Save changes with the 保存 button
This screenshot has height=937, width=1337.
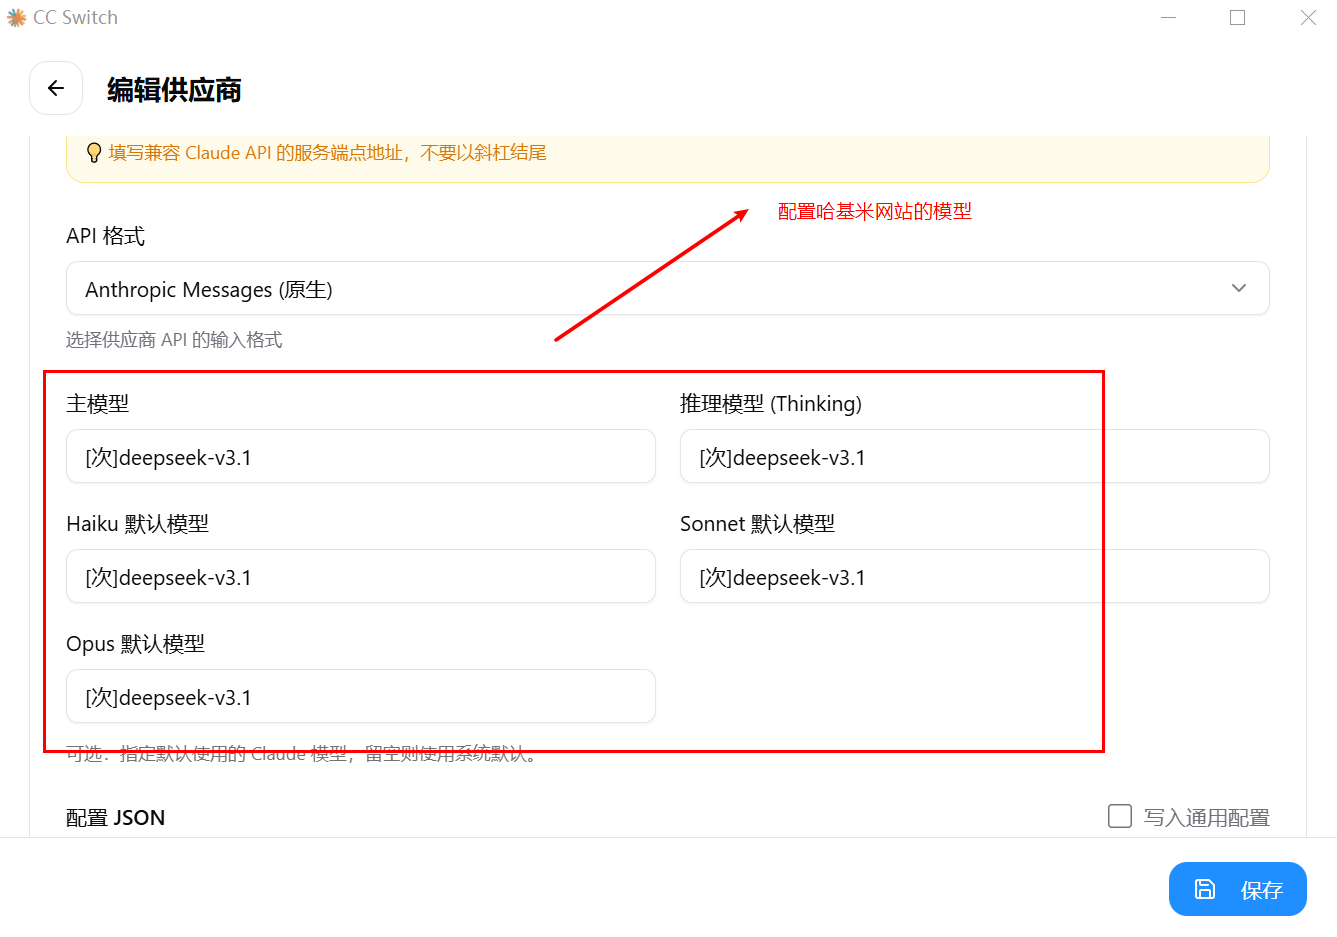click(x=1238, y=889)
